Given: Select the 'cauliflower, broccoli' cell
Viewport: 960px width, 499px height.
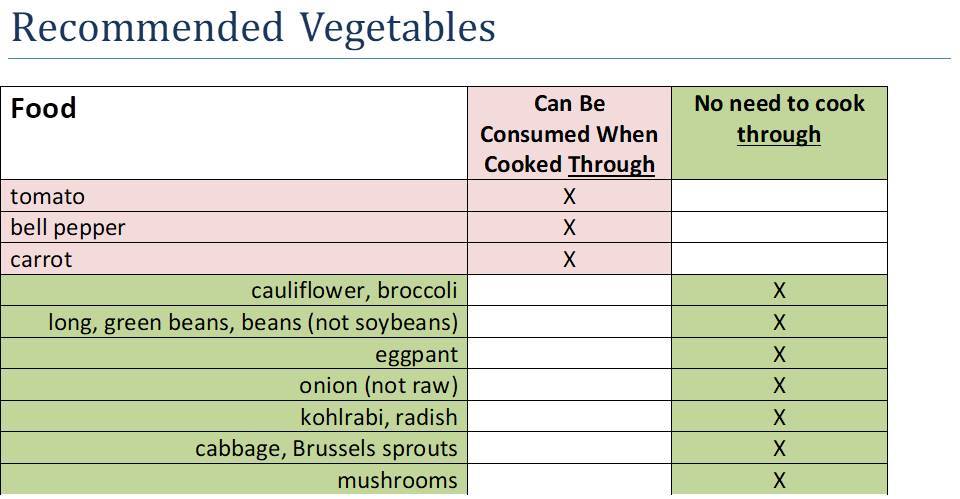Looking at the screenshot, I should [354, 291].
